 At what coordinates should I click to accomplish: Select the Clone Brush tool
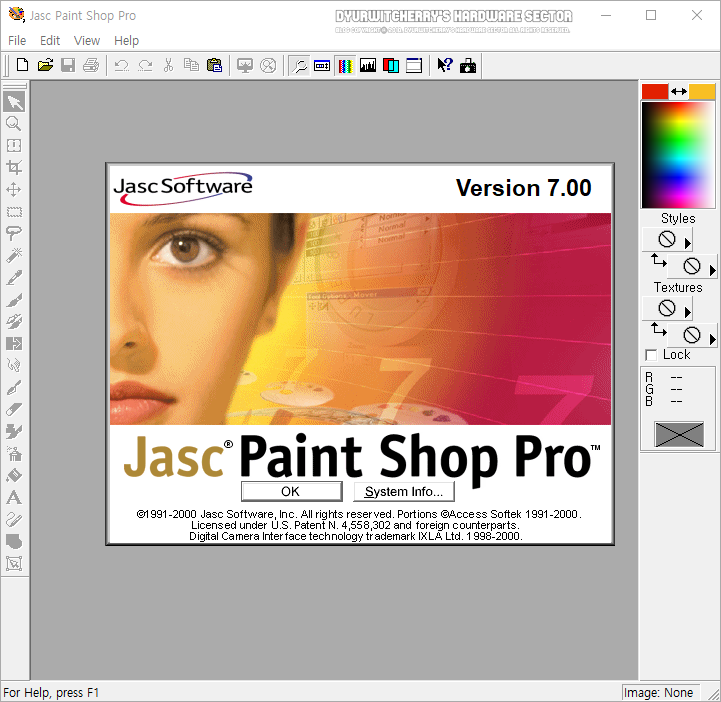coord(14,321)
